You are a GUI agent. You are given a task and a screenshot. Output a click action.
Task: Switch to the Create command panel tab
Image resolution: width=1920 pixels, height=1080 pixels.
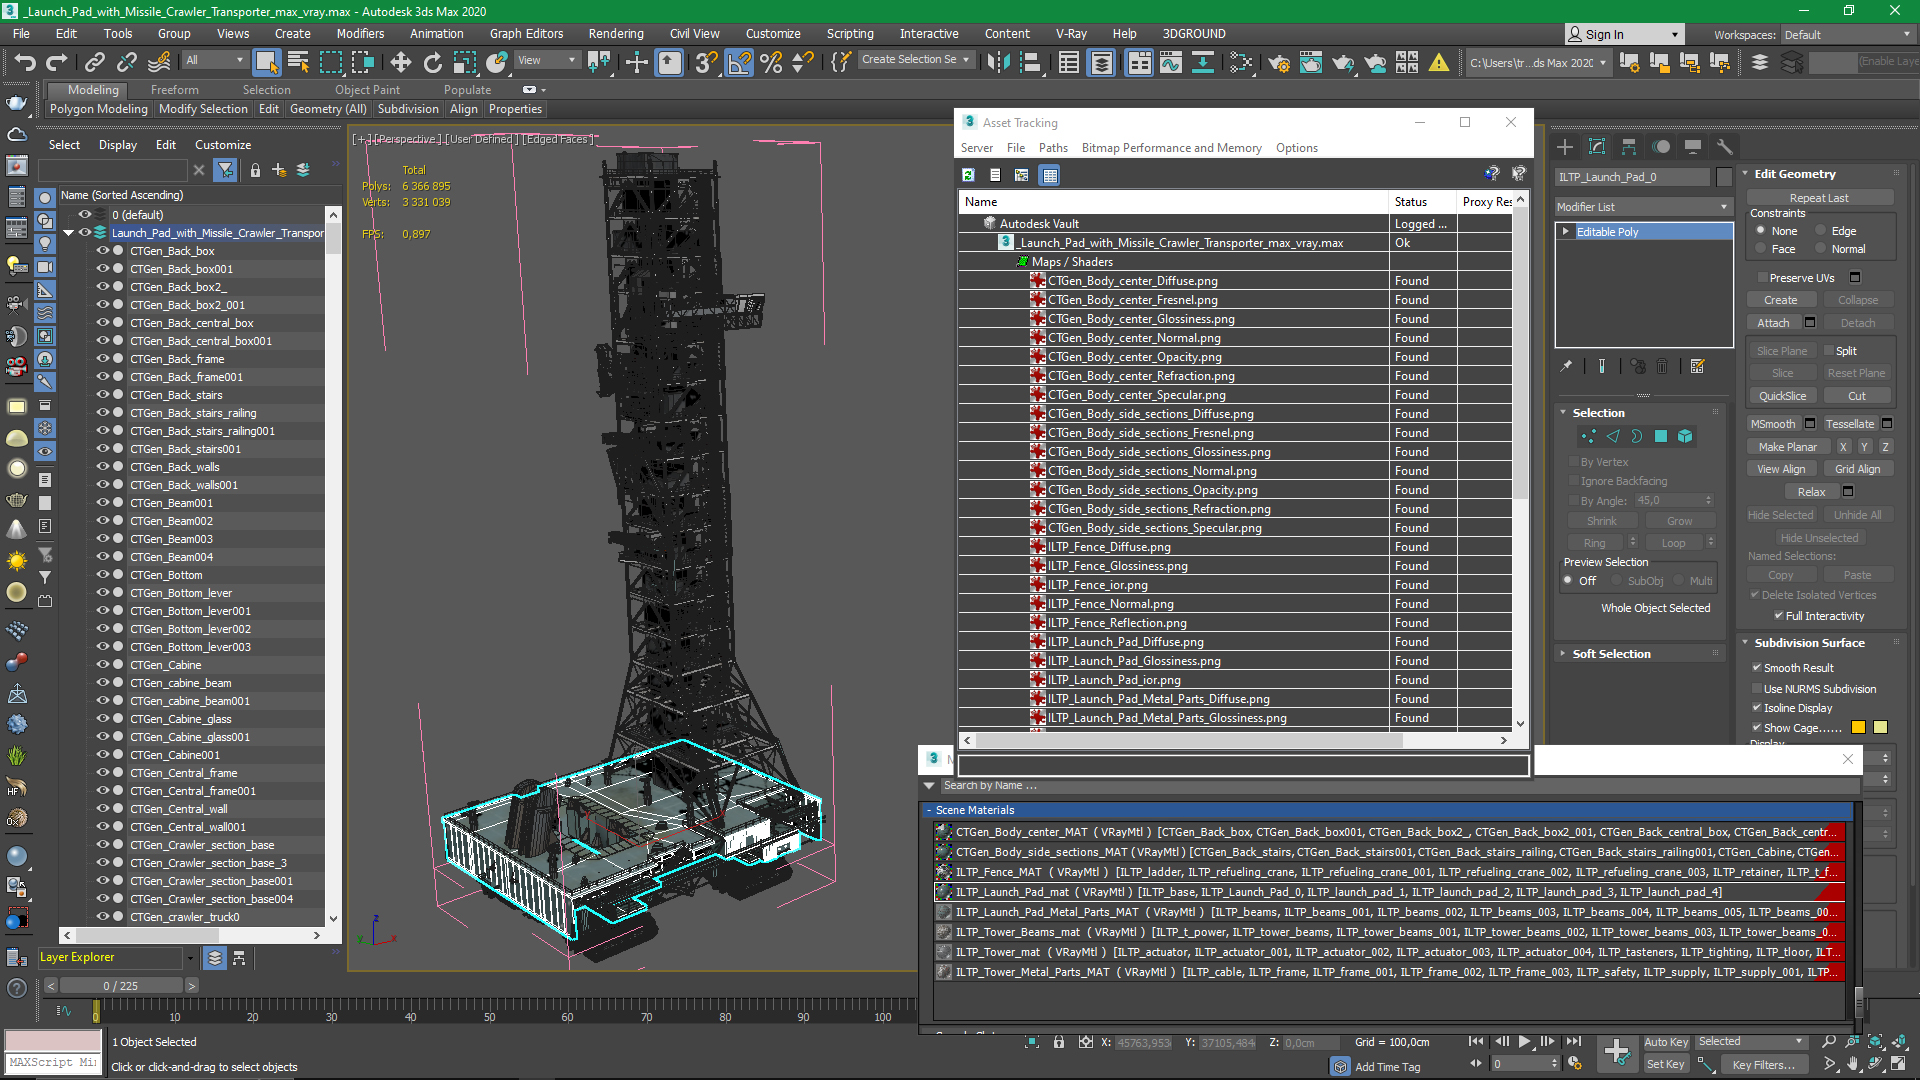[x=1565, y=147]
